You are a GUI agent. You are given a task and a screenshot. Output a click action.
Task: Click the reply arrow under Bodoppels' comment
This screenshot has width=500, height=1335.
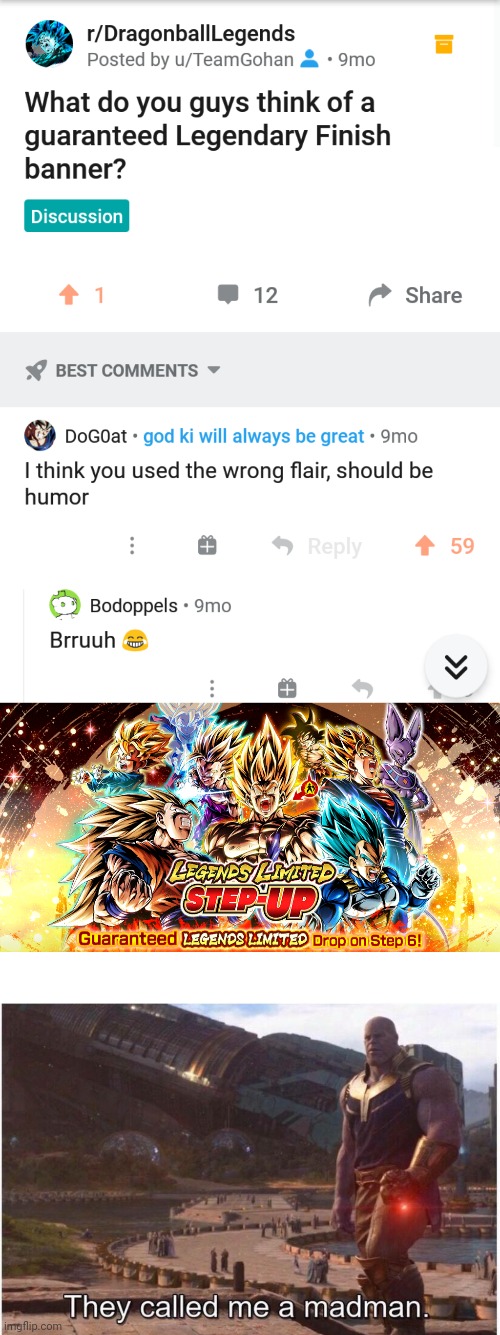tap(362, 688)
